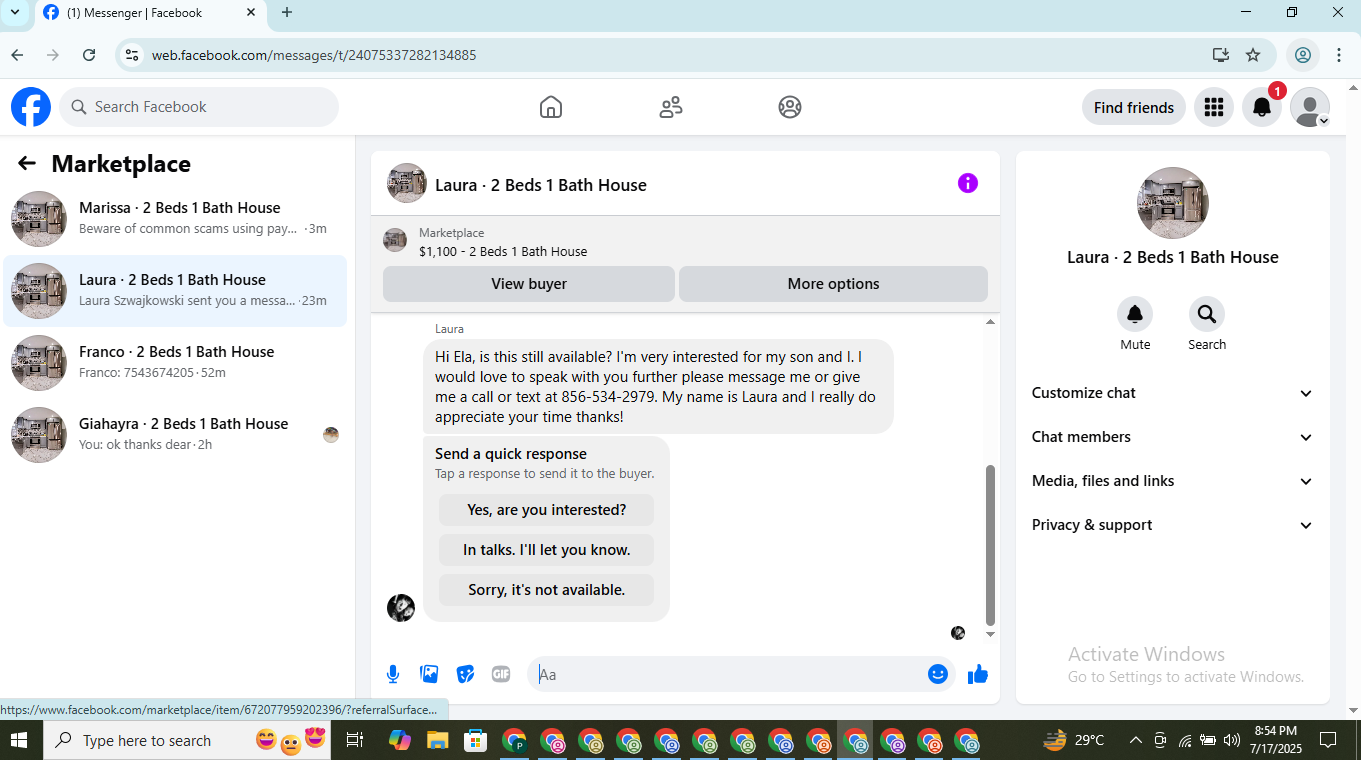
Task: Show hidden system tray icons
Action: click(1136, 740)
